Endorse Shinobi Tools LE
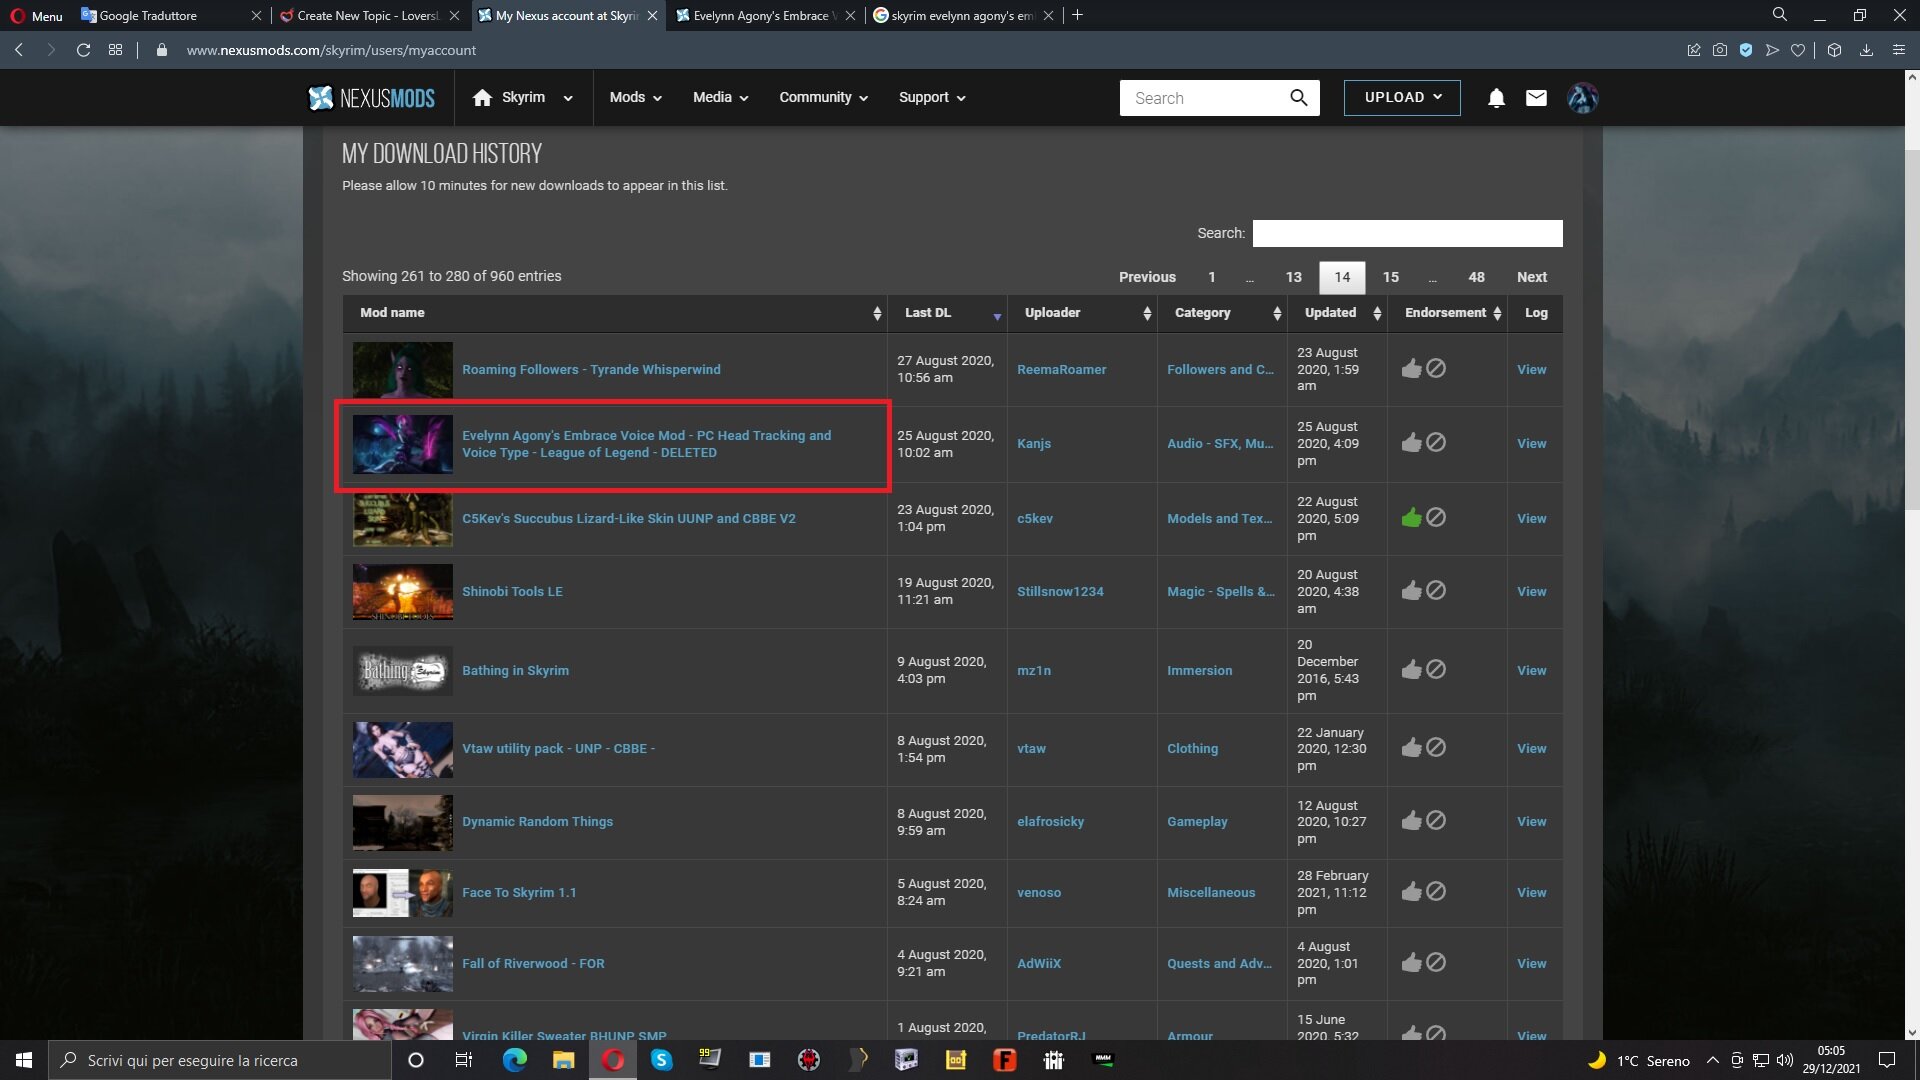This screenshot has height=1080, width=1920. [1411, 591]
